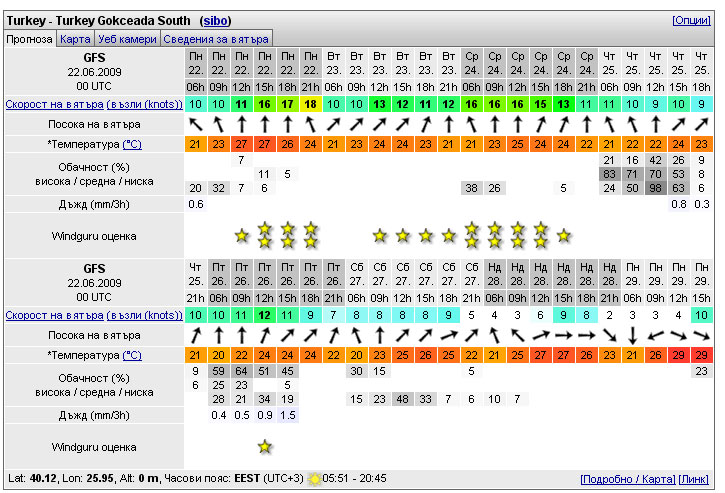Click the 21h header under Чт 25.
725x493 pixels.
click(x=196, y=298)
